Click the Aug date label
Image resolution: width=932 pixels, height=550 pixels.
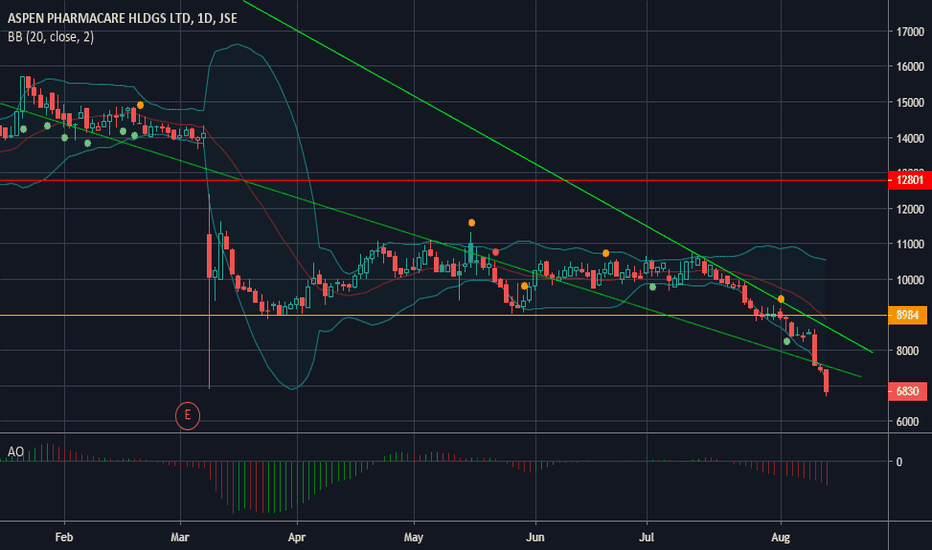tap(780, 538)
